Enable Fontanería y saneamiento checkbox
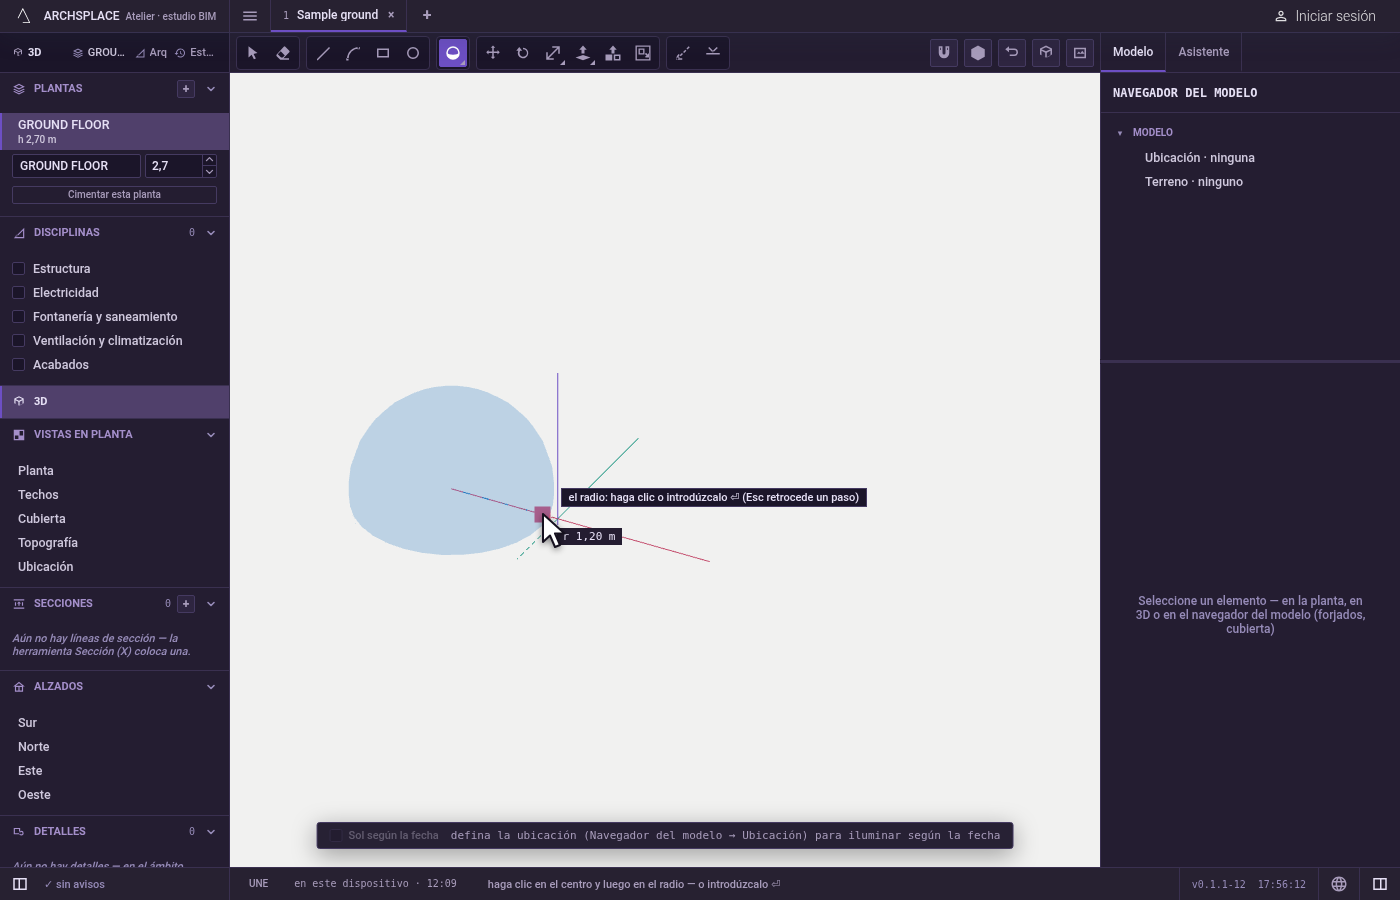 18,316
